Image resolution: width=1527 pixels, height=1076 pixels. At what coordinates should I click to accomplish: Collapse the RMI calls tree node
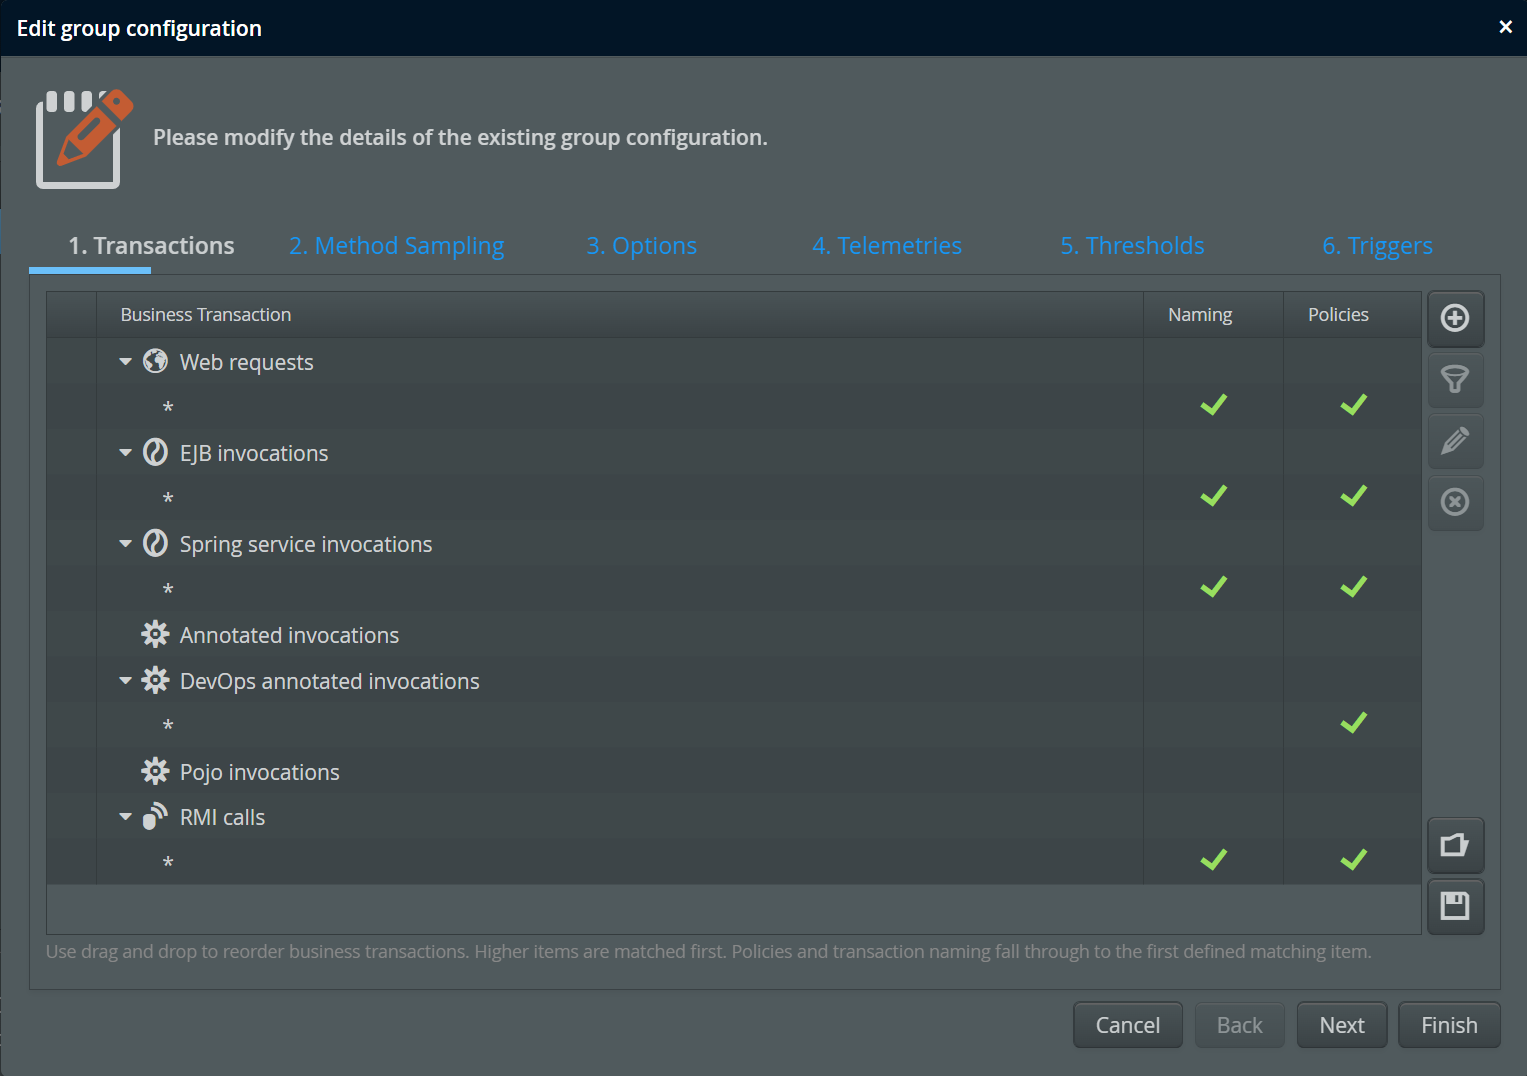click(x=125, y=817)
